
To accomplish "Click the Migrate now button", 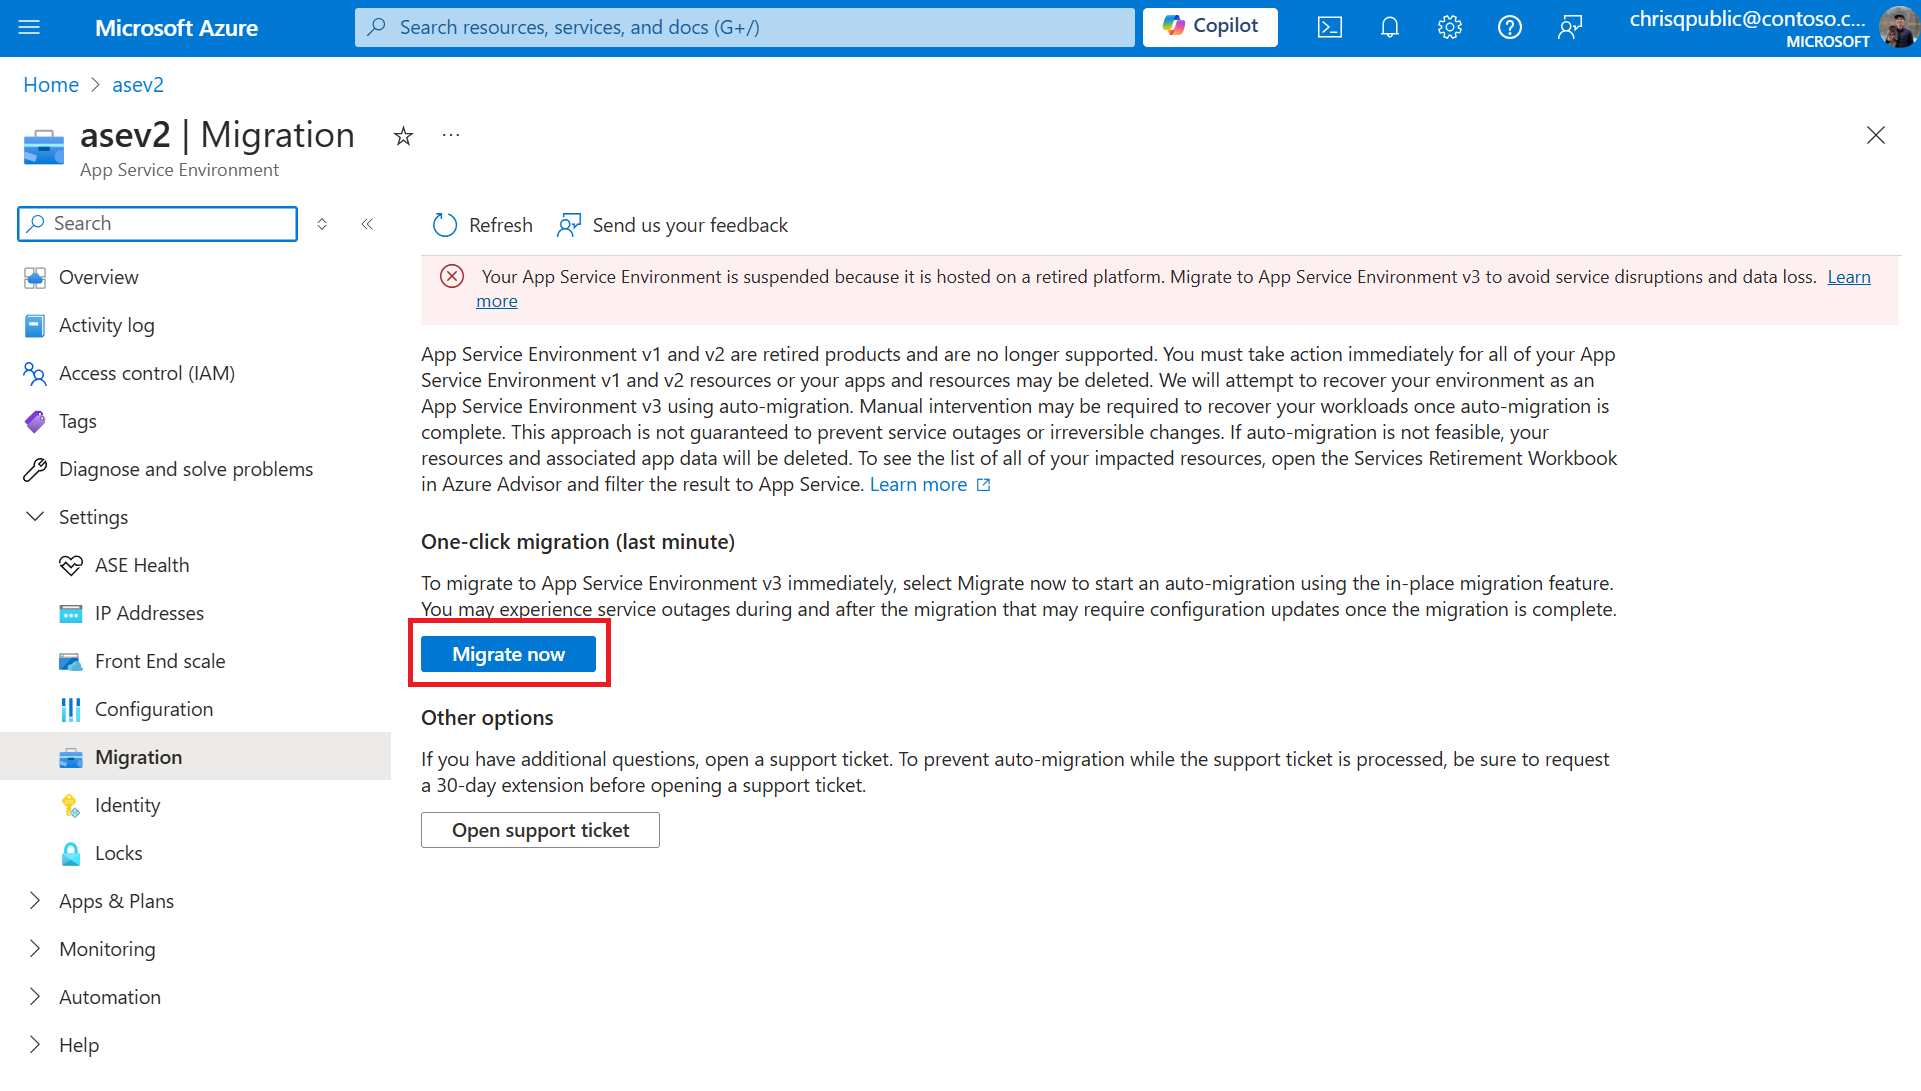I will point(509,654).
